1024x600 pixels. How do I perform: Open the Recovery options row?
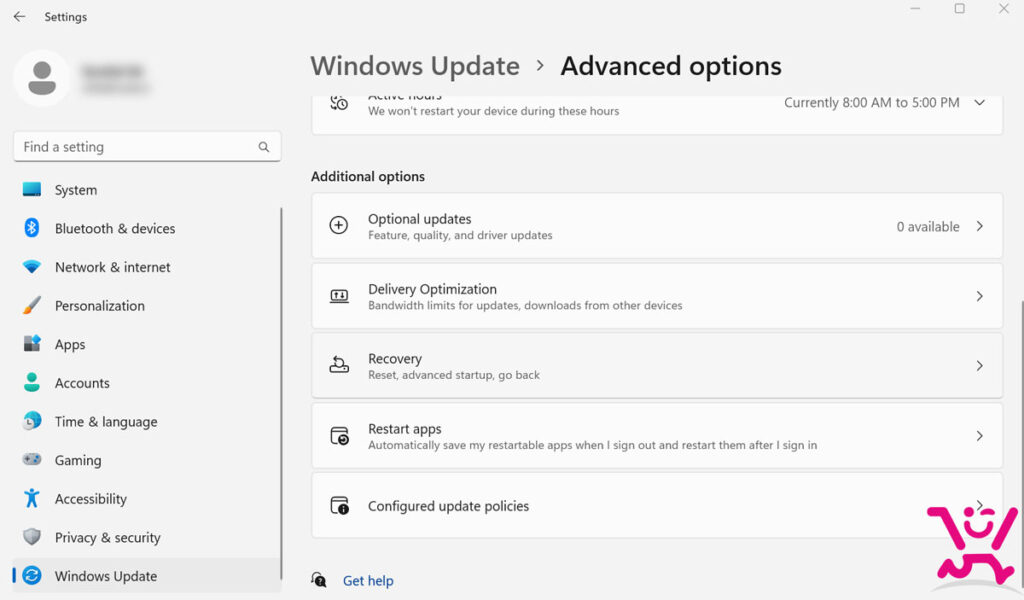tap(657, 366)
